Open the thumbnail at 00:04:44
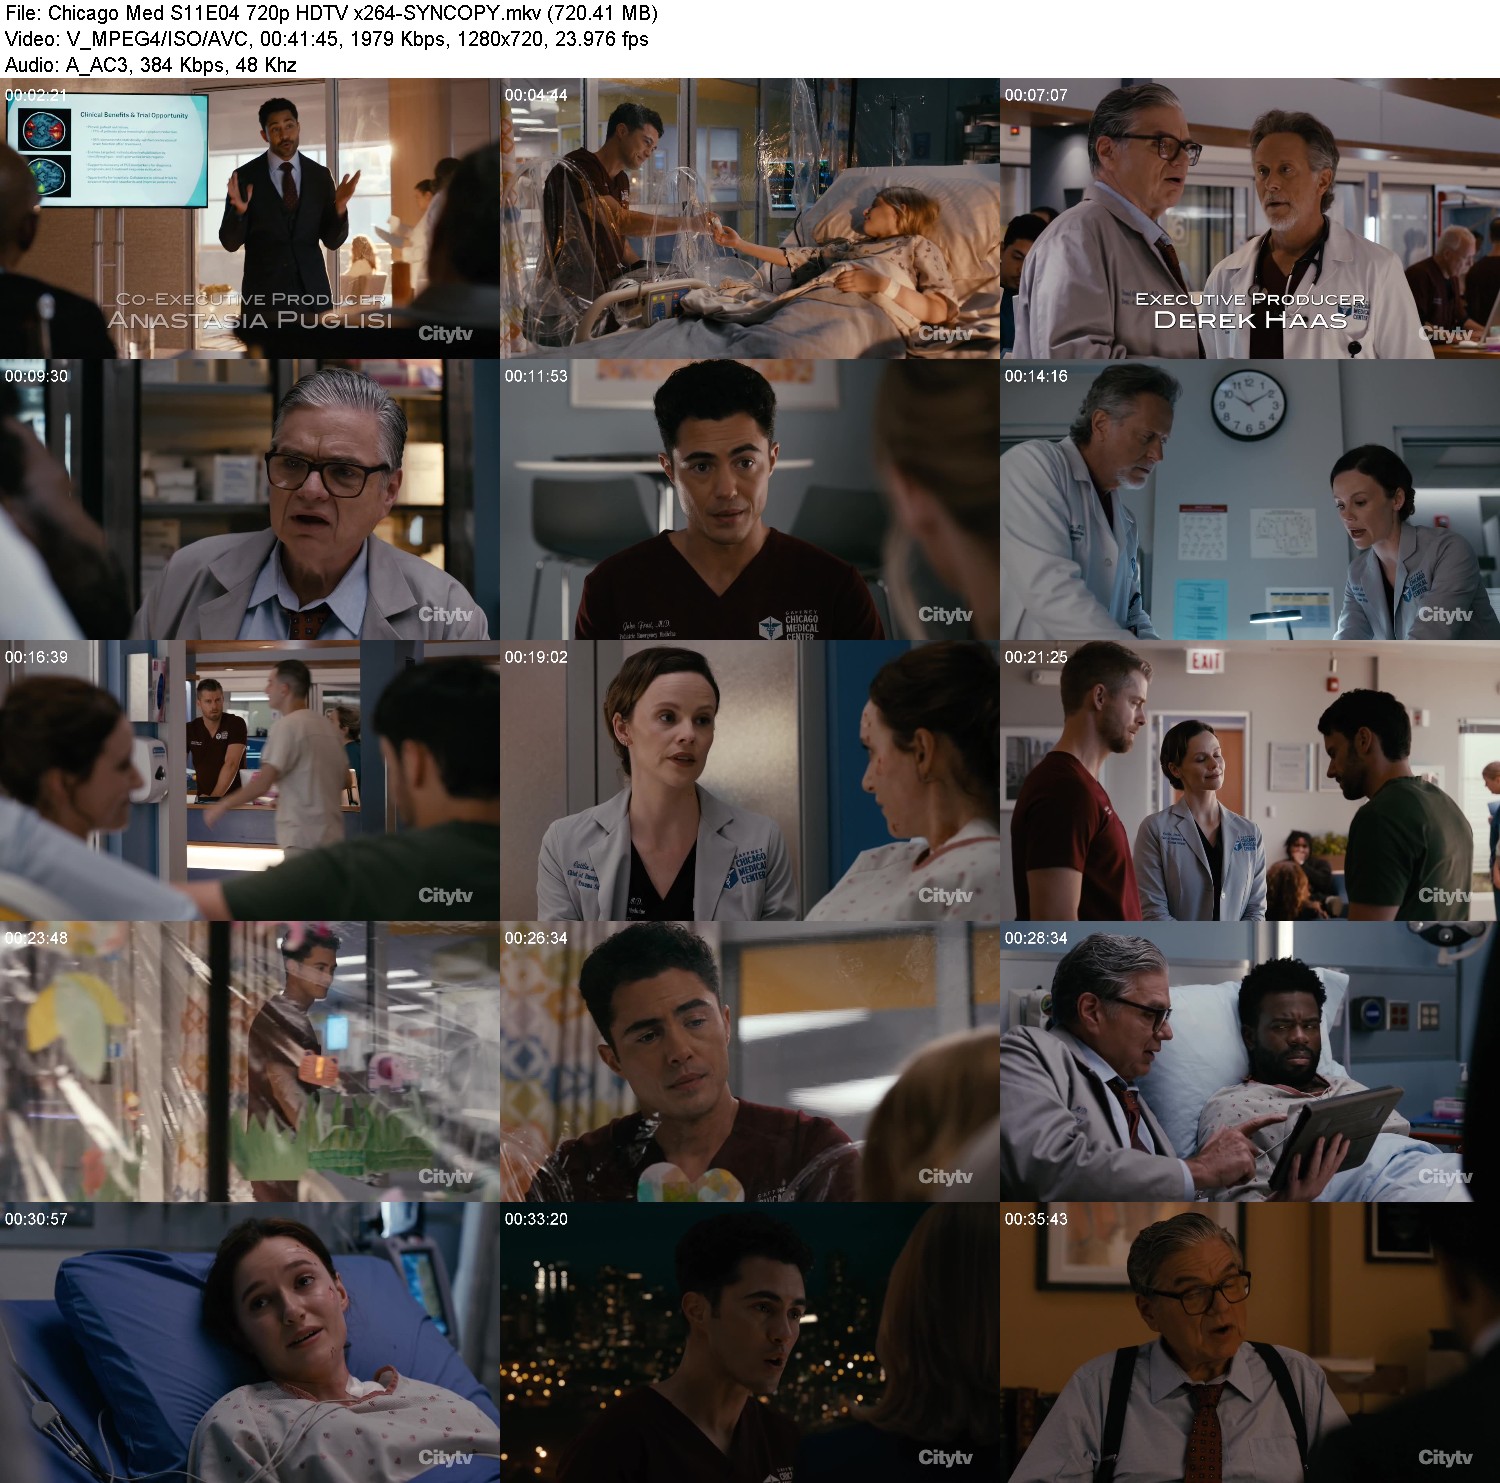The image size is (1500, 1483). (750, 218)
